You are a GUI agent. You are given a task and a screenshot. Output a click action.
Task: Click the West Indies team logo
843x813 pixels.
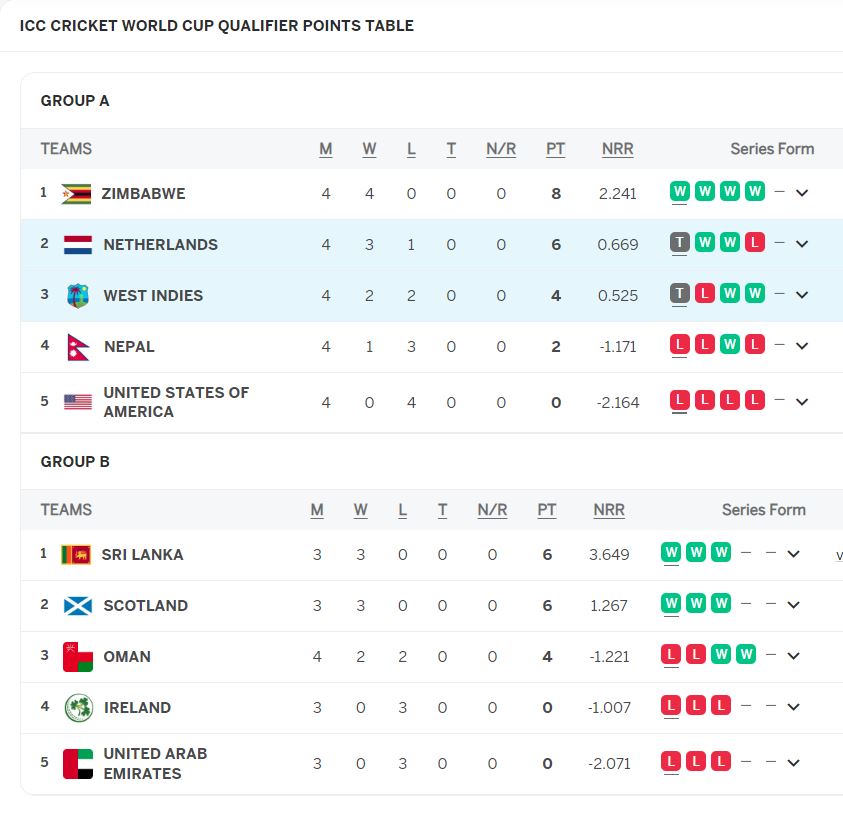tap(78, 296)
